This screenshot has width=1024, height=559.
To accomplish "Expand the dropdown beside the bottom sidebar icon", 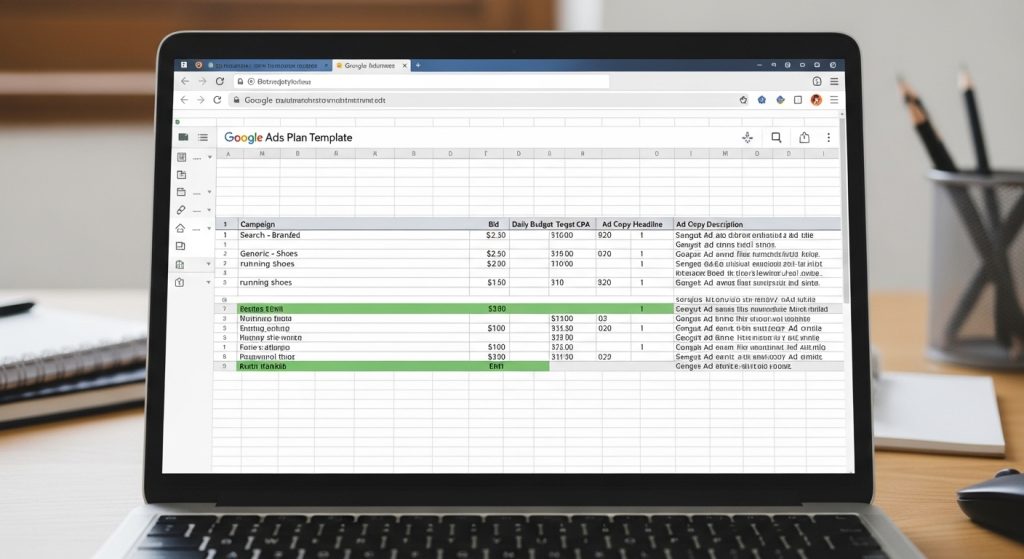I will (209, 282).
